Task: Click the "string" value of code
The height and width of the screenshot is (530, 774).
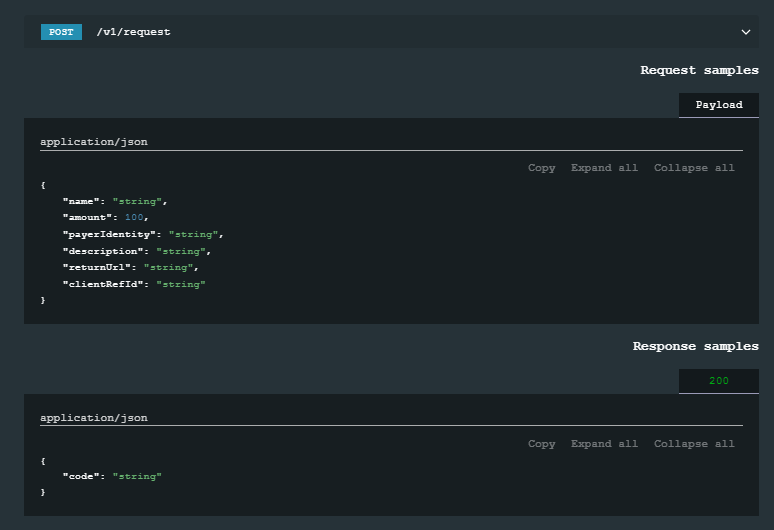Action: (x=137, y=476)
